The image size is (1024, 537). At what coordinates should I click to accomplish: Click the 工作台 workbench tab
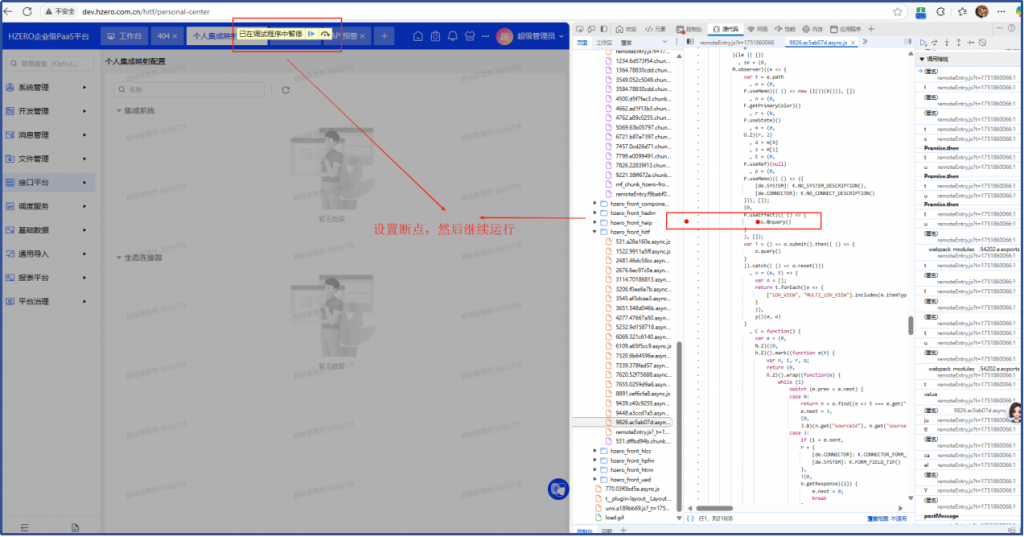[124, 35]
